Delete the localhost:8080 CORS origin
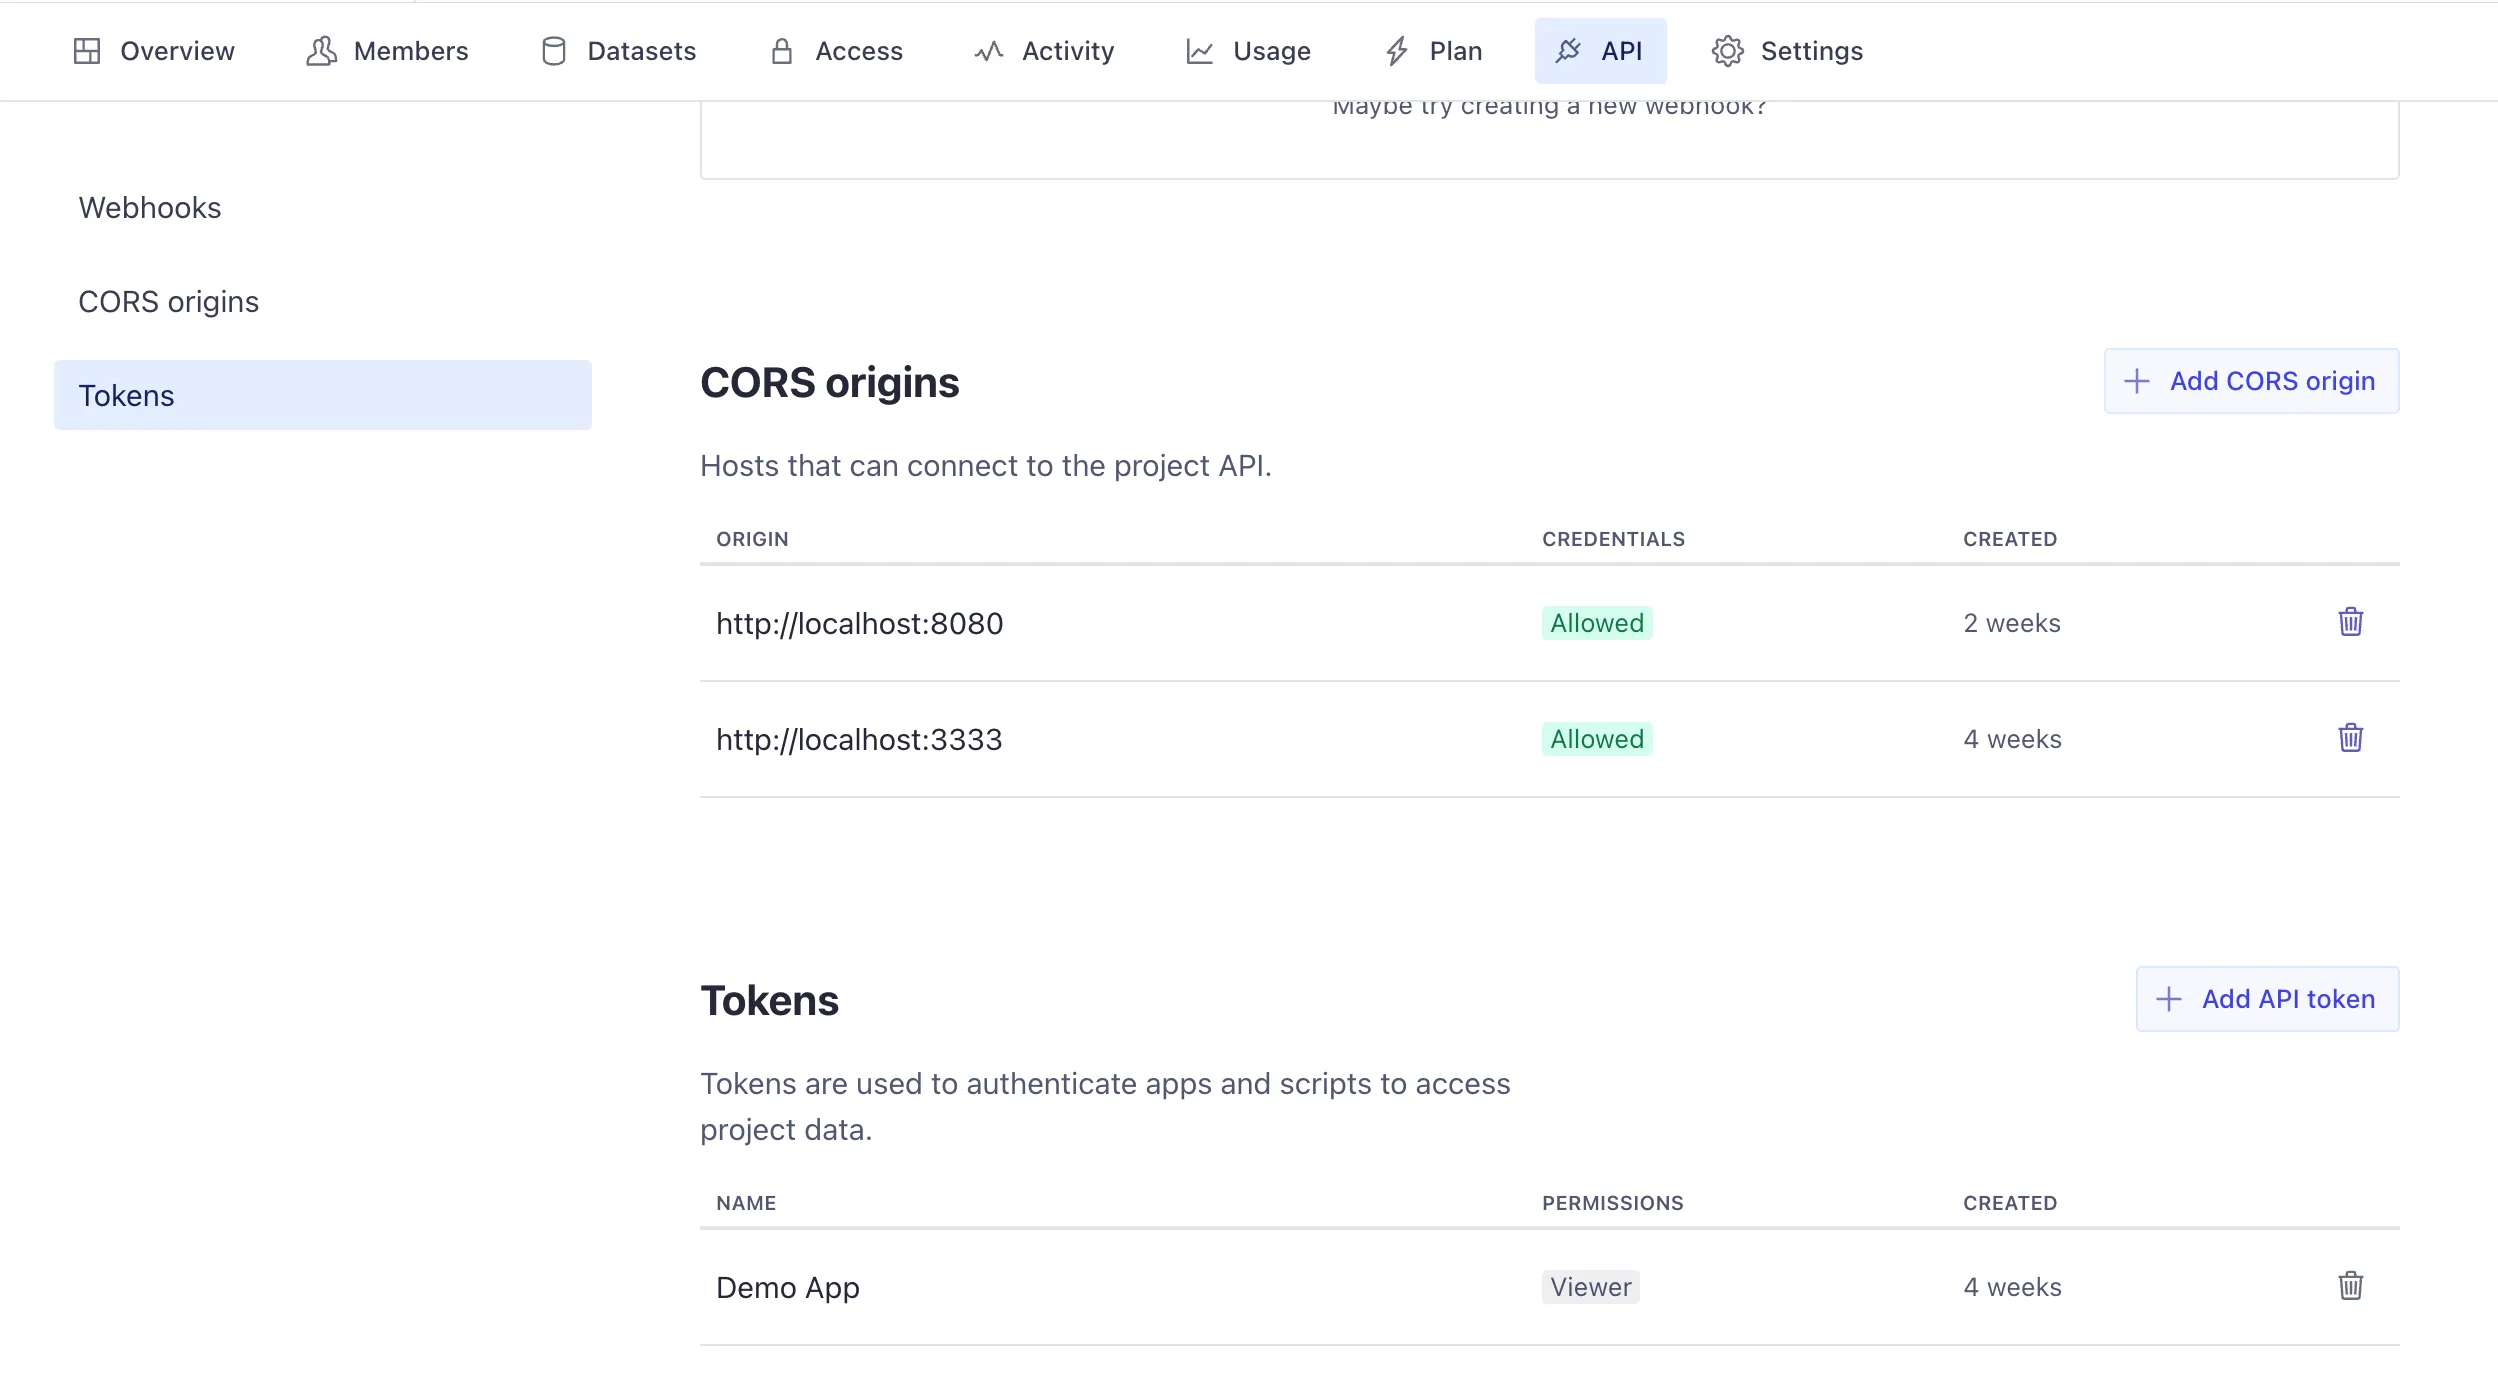The width and height of the screenshot is (2498, 1384). point(2350,622)
